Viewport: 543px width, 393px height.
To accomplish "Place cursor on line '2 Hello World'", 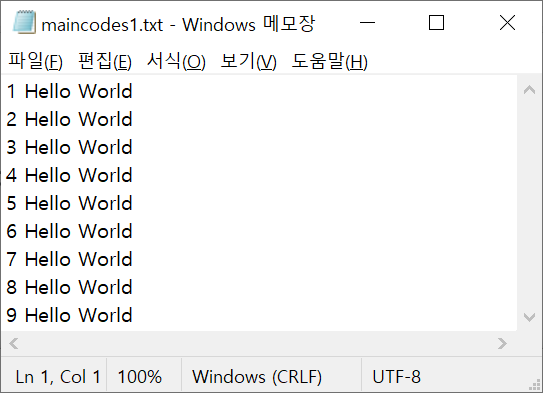I will (70, 119).
